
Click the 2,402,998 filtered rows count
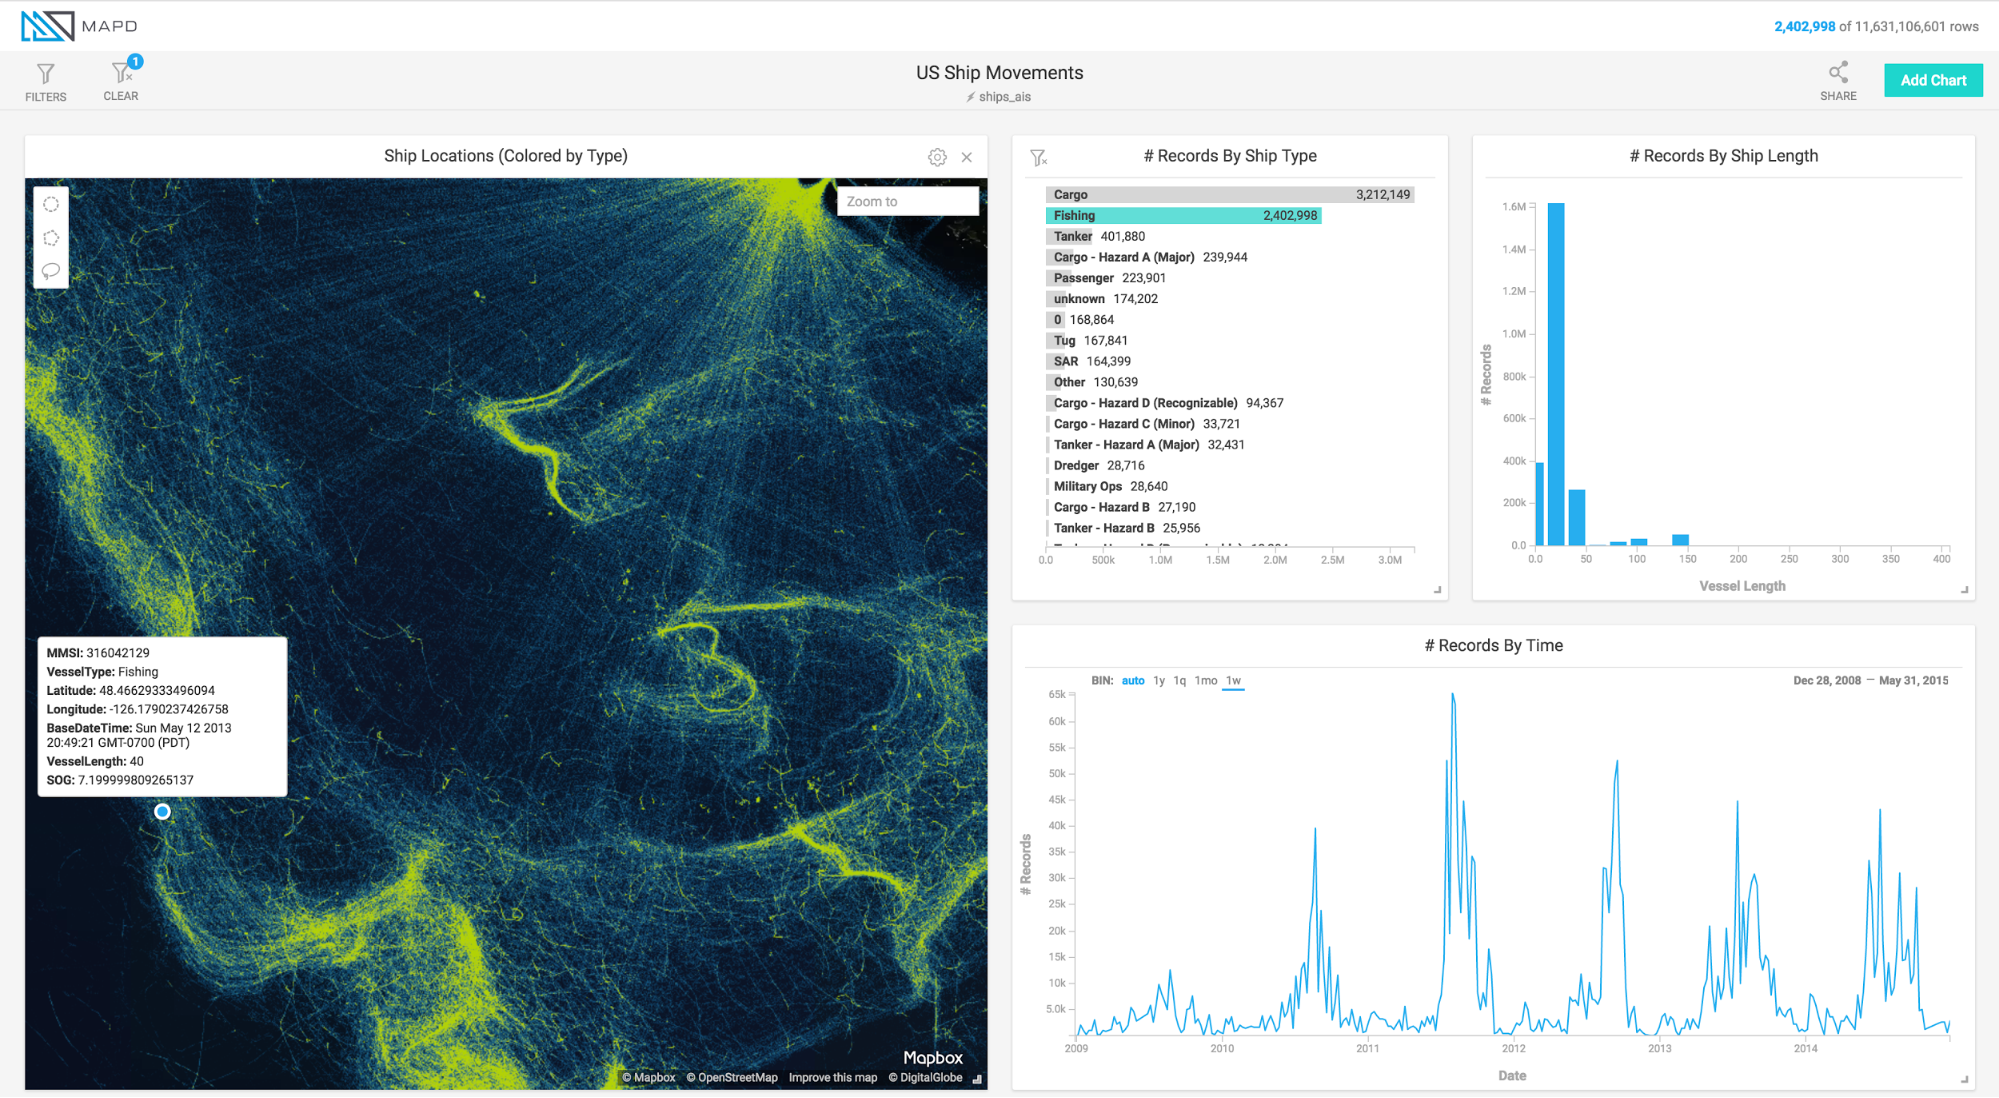(x=1804, y=27)
